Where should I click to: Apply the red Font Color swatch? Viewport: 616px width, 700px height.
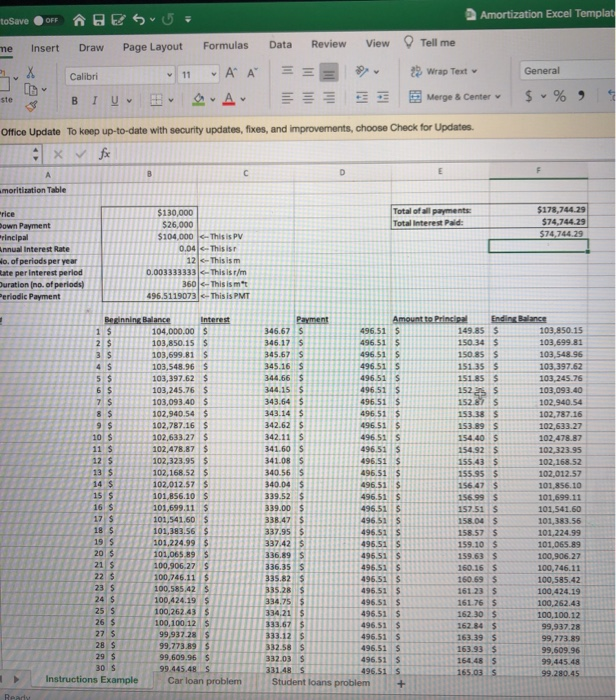[229, 99]
